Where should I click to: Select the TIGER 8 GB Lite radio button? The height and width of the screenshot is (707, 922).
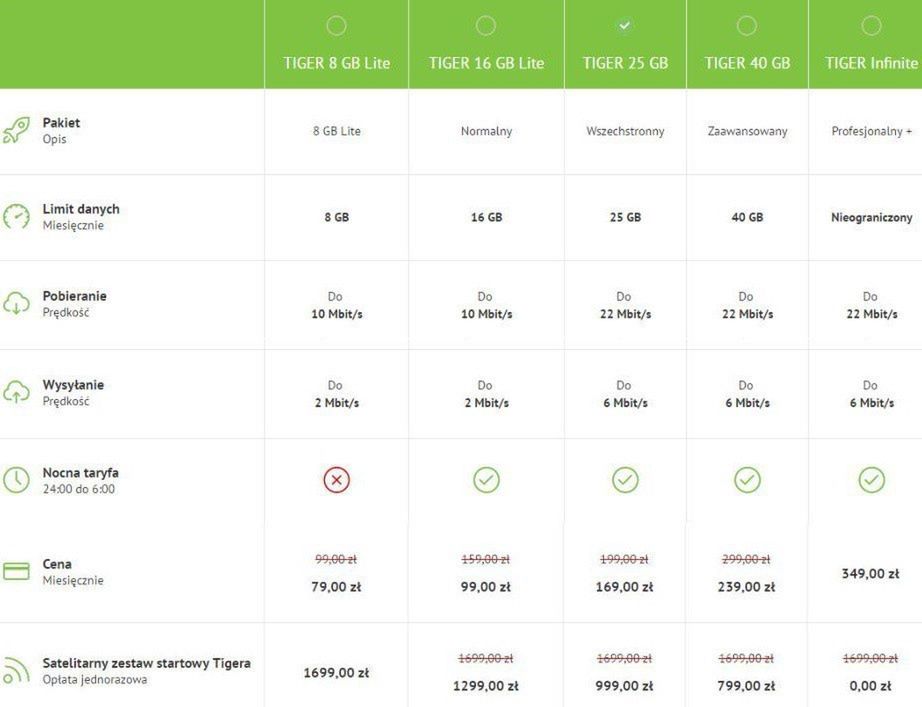pyautogui.click(x=336, y=25)
